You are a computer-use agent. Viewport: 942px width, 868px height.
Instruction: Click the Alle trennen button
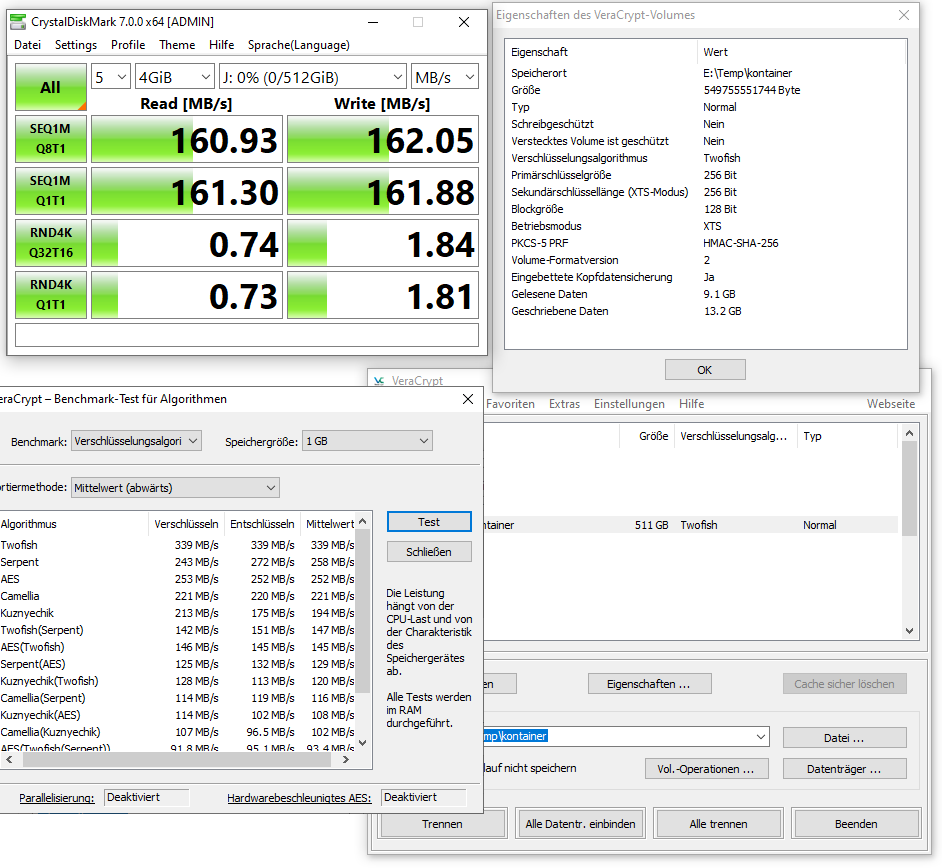[719, 824]
